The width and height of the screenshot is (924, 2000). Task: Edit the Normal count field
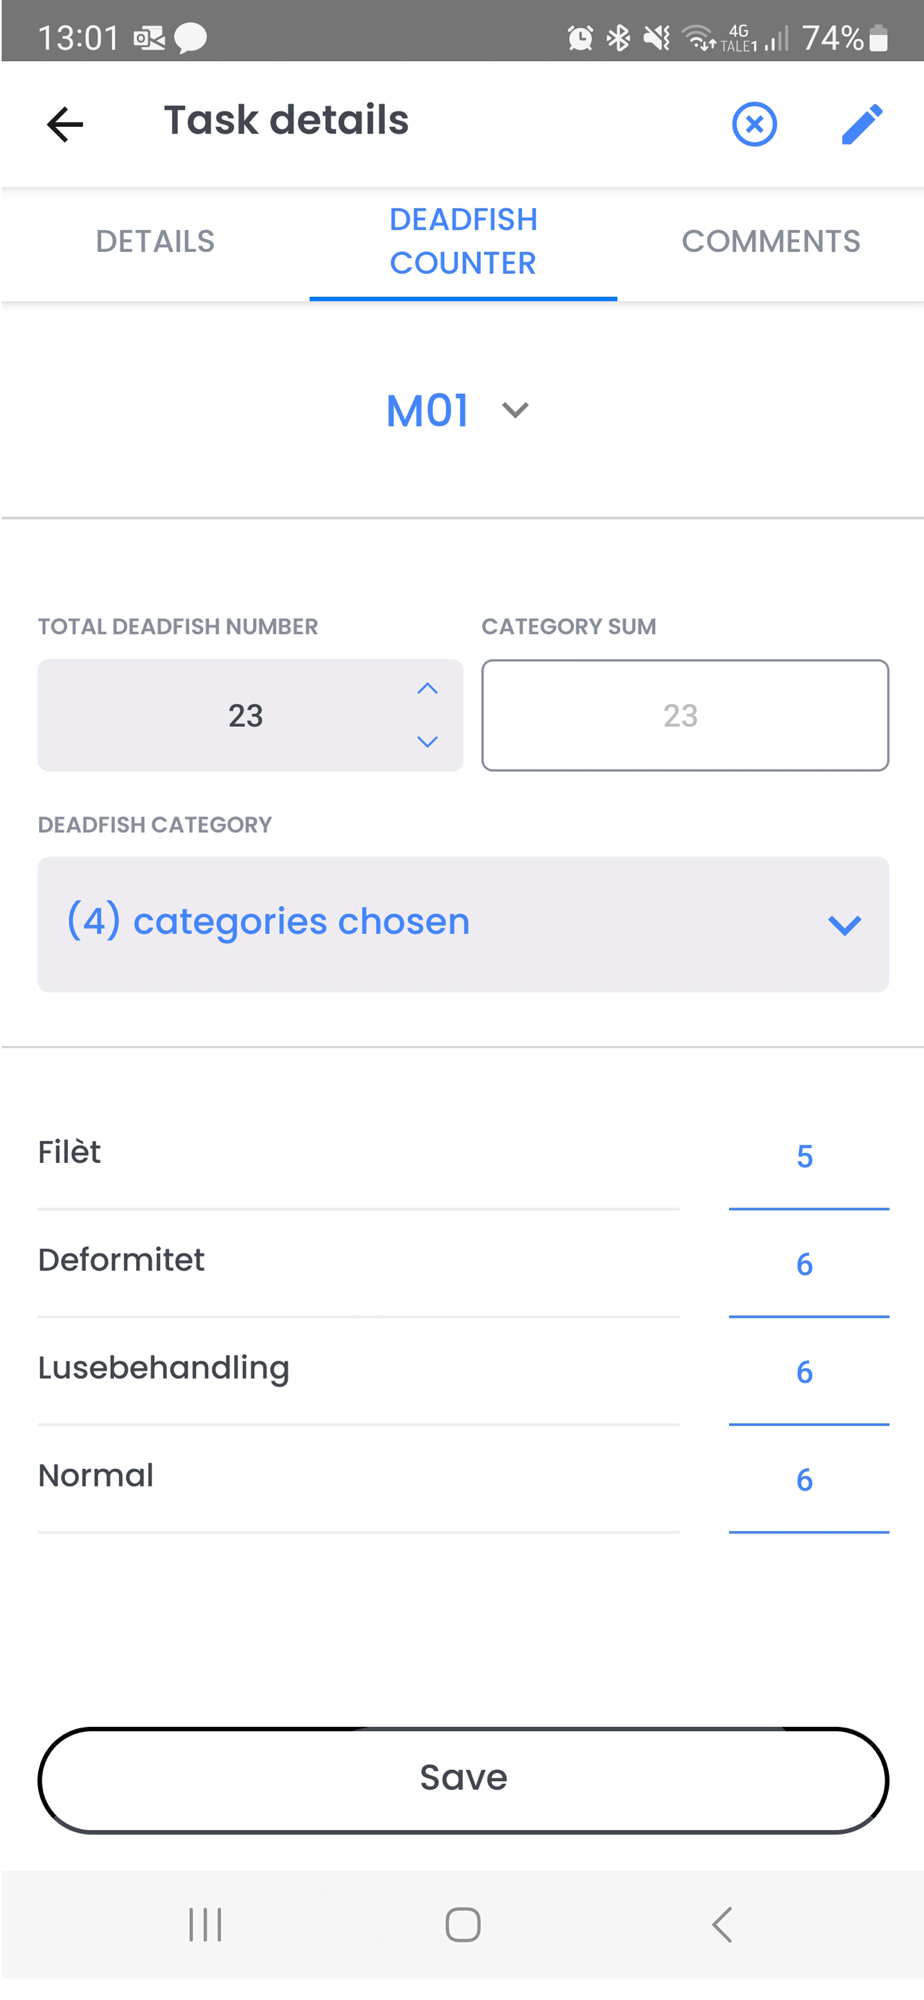pyautogui.click(x=806, y=1481)
